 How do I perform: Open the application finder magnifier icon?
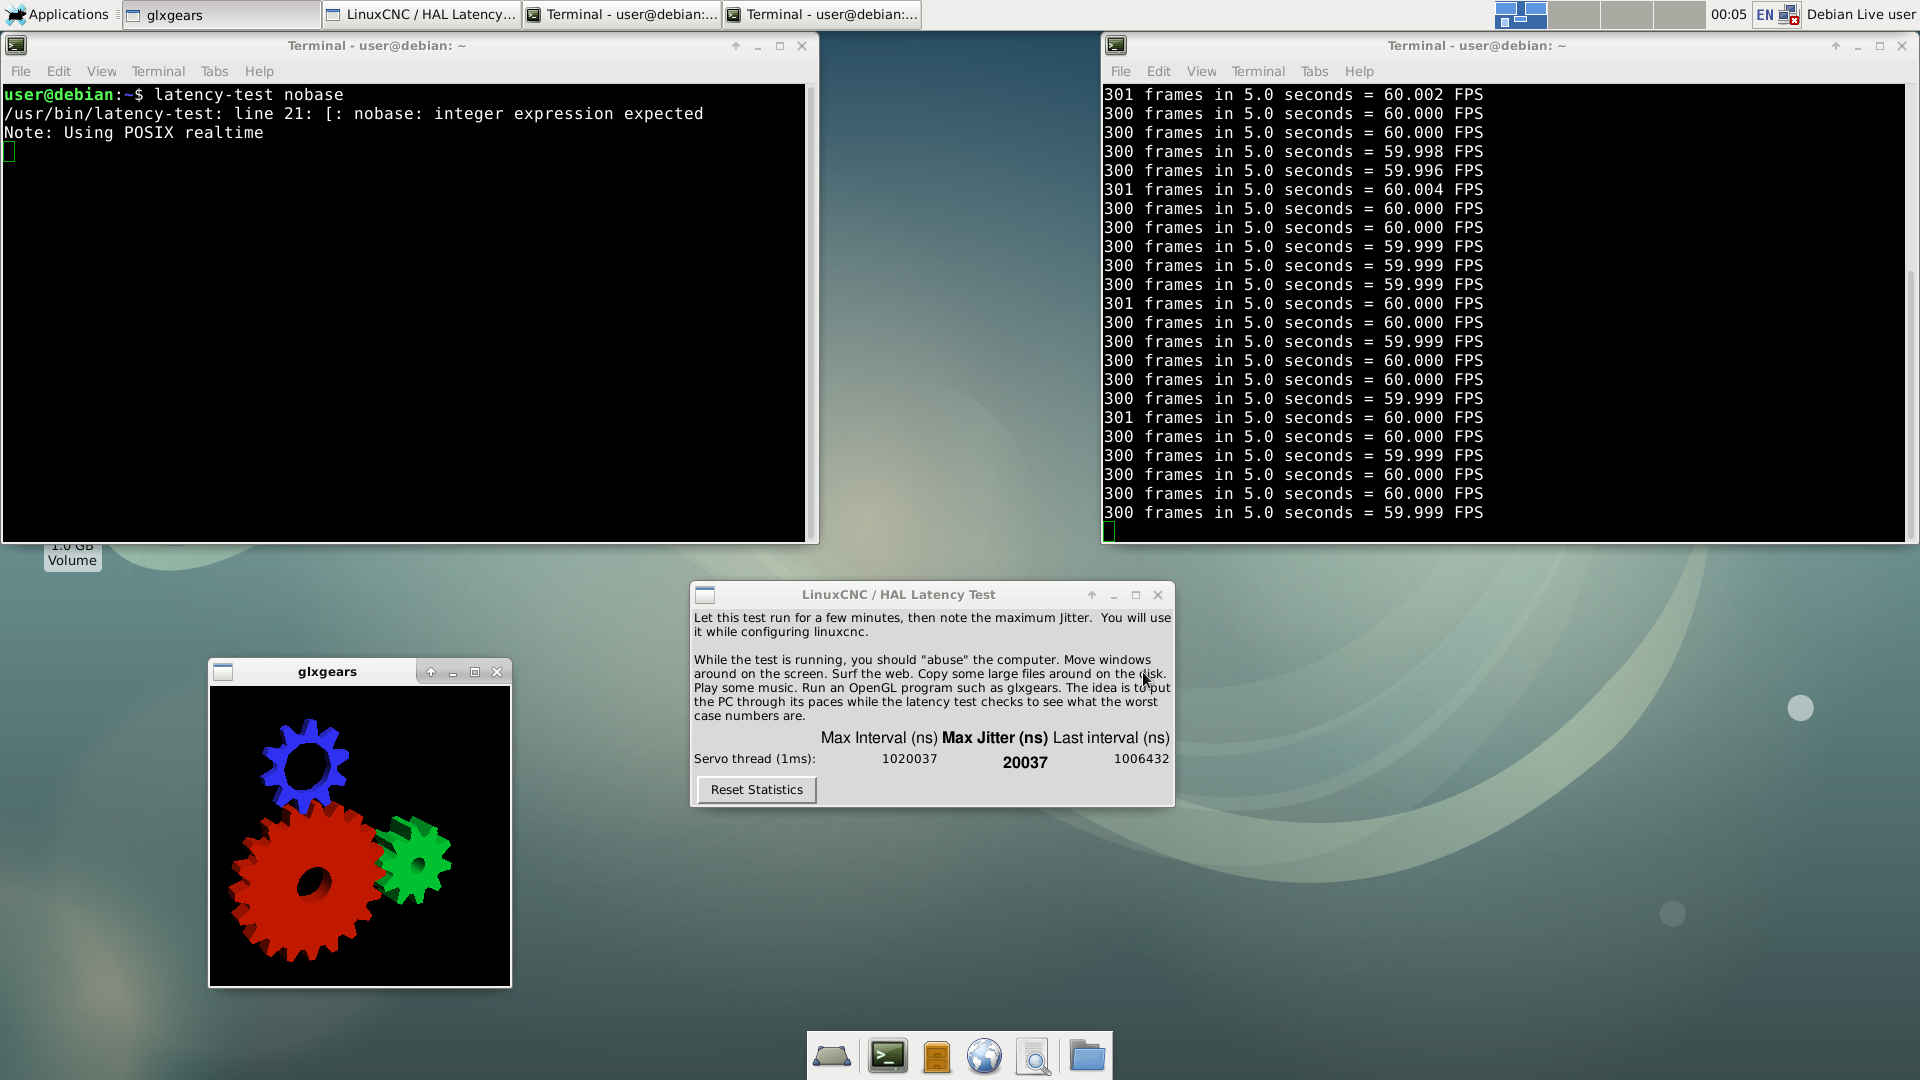(x=1033, y=1056)
